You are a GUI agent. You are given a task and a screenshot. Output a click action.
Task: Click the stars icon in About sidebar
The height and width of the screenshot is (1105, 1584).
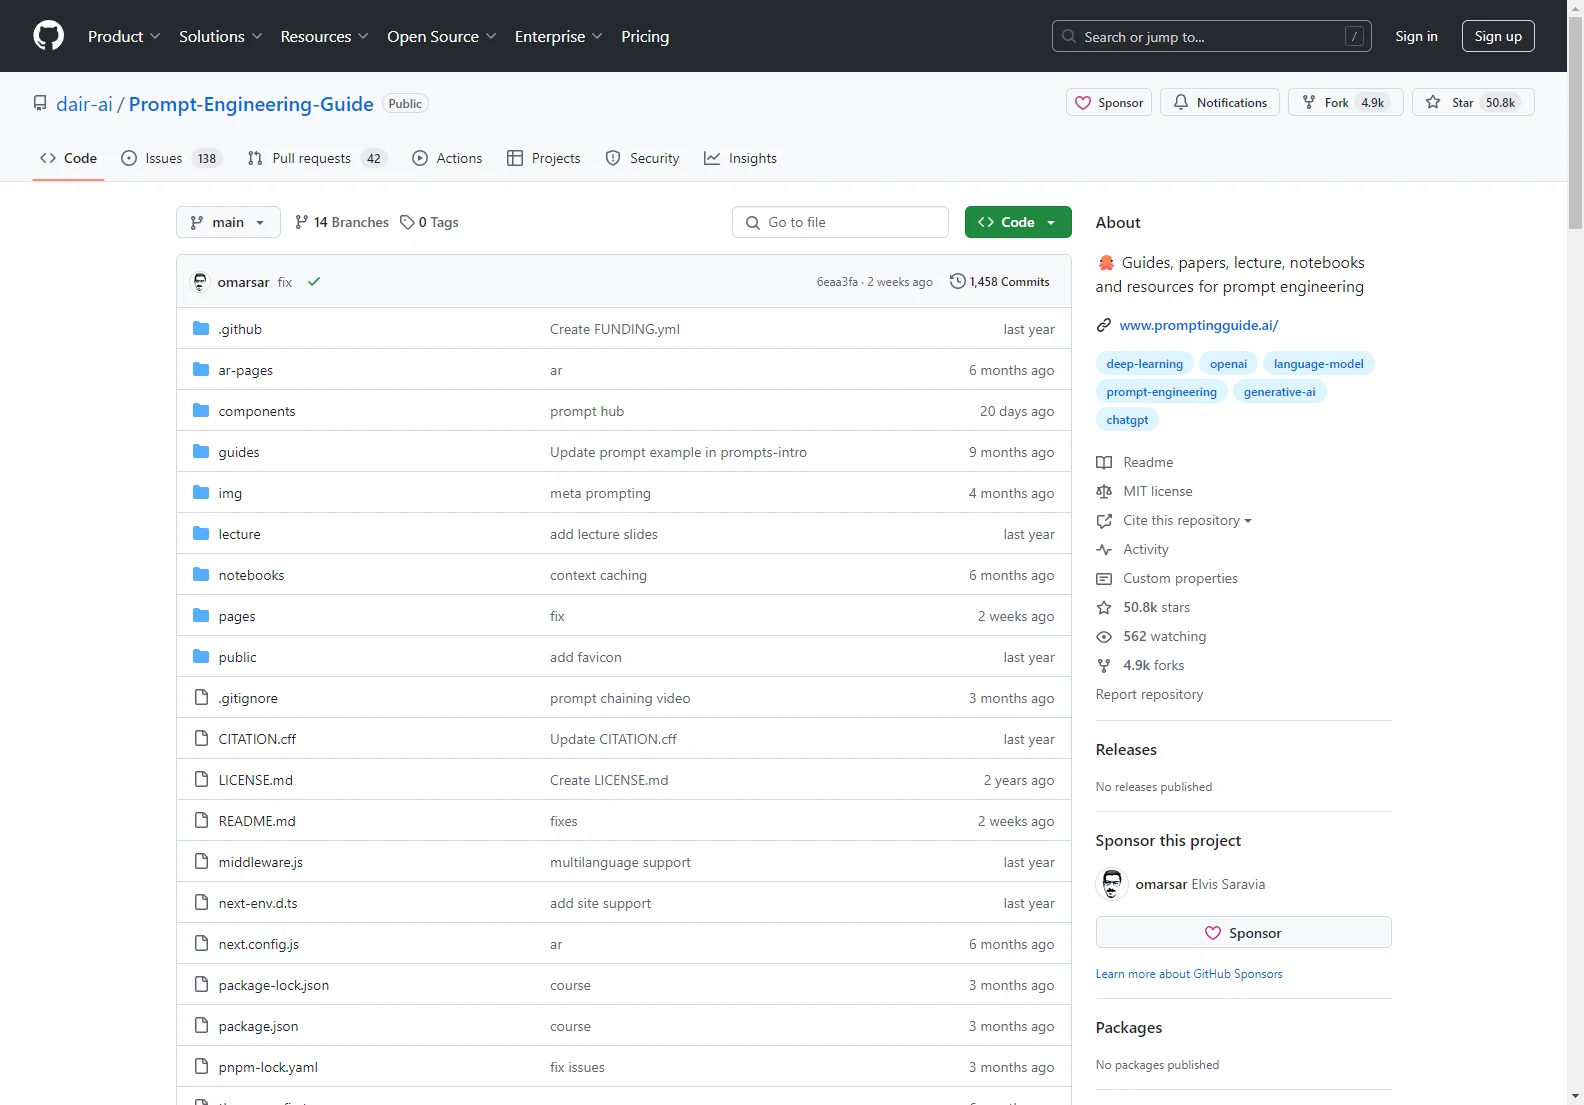(1104, 607)
